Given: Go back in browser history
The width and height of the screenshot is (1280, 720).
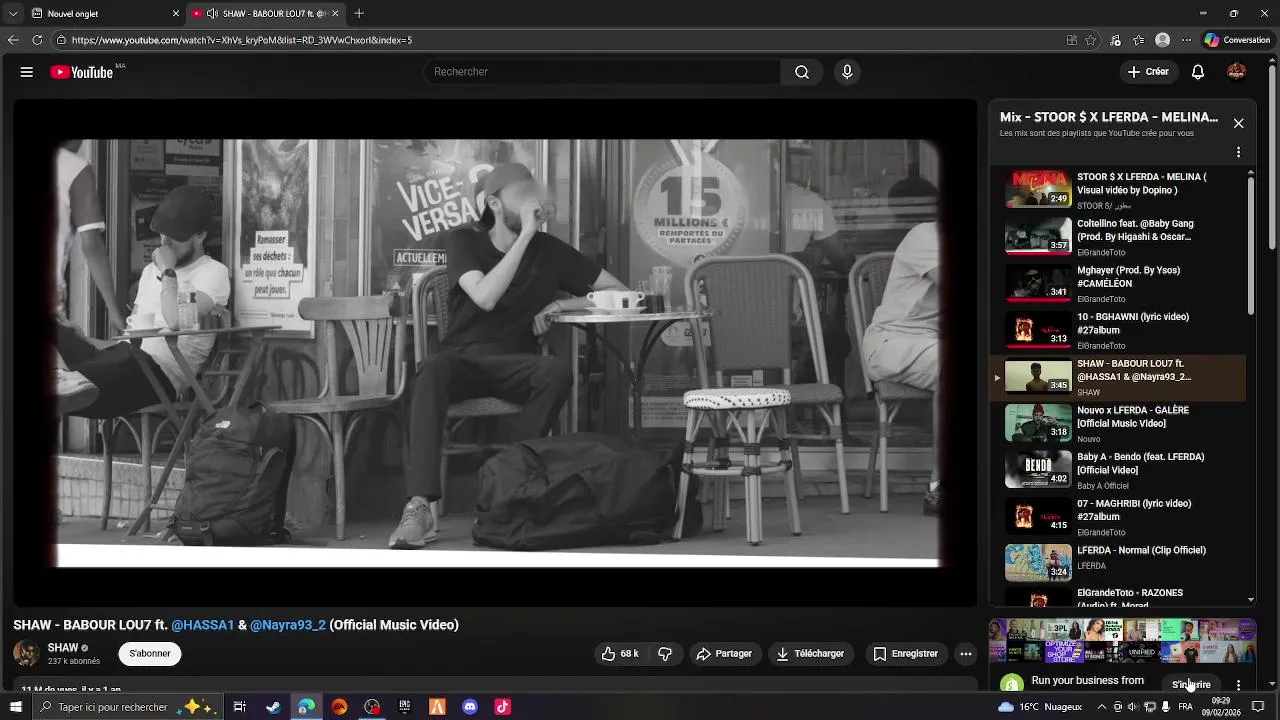Looking at the screenshot, I should (x=12, y=40).
